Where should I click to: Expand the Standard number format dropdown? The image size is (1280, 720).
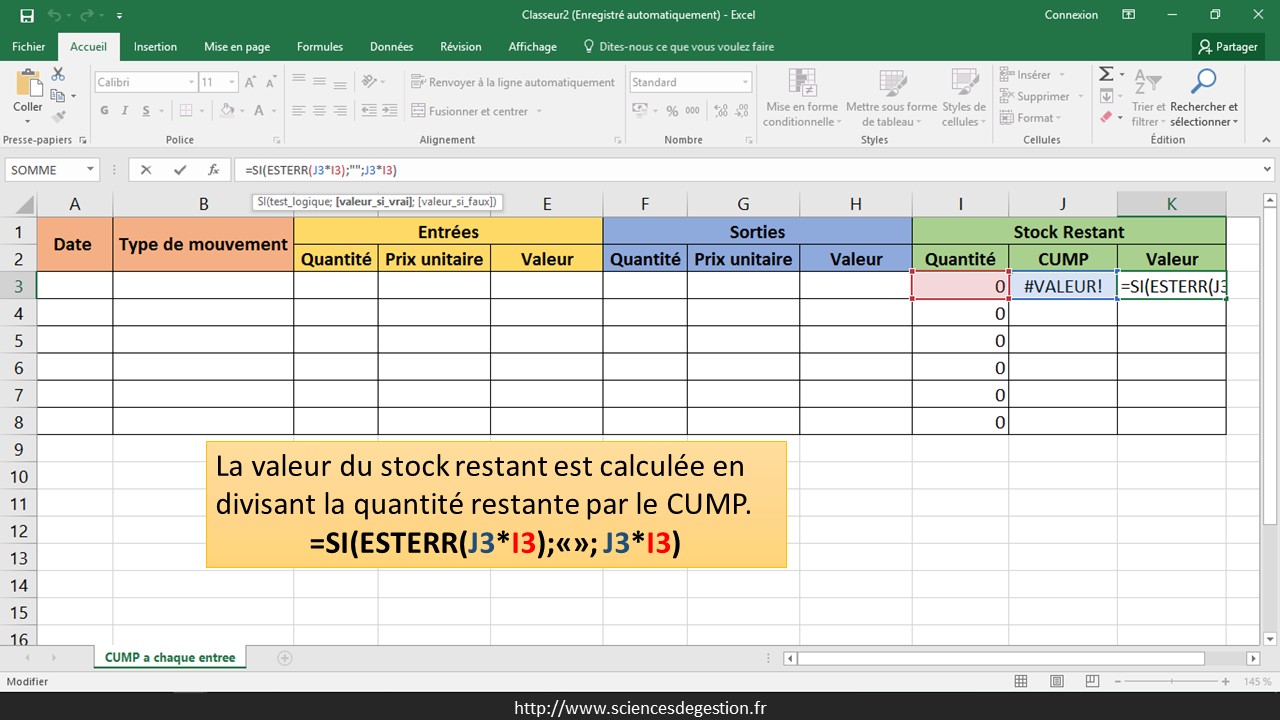pyautogui.click(x=745, y=83)
